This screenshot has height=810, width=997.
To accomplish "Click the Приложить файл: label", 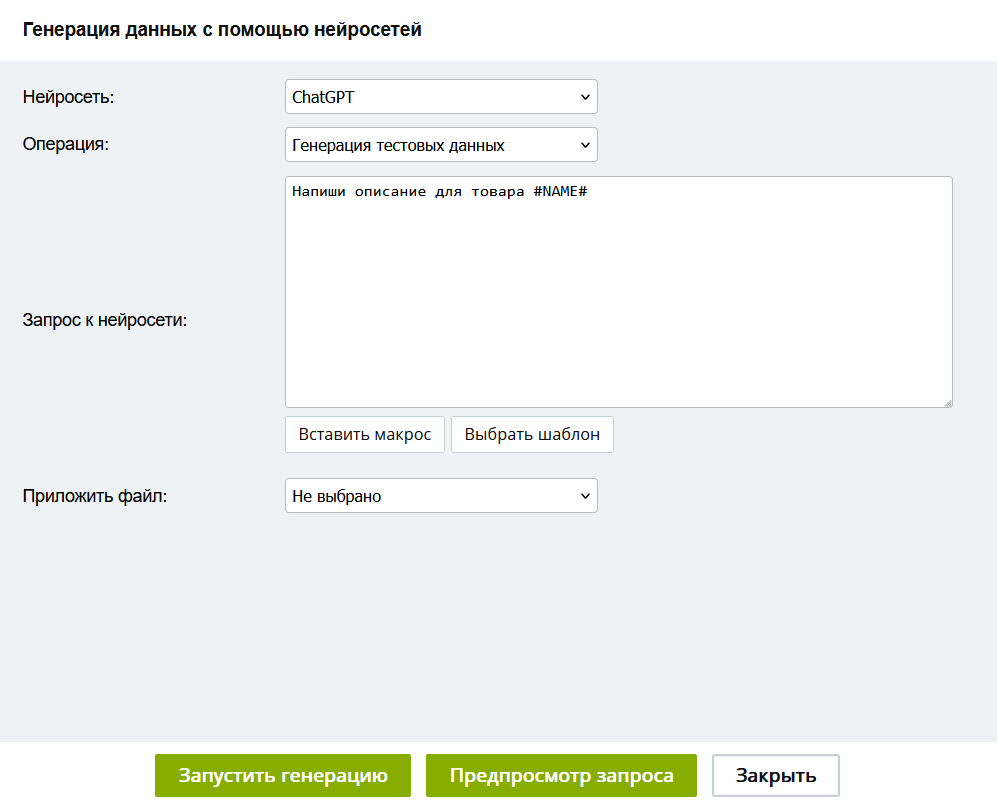I will (x=95, y=496).
